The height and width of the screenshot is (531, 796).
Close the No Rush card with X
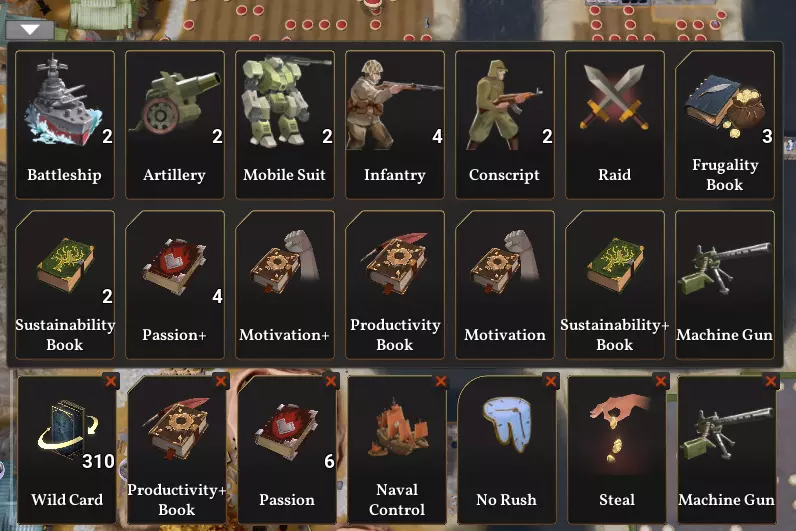pos(551,381)
